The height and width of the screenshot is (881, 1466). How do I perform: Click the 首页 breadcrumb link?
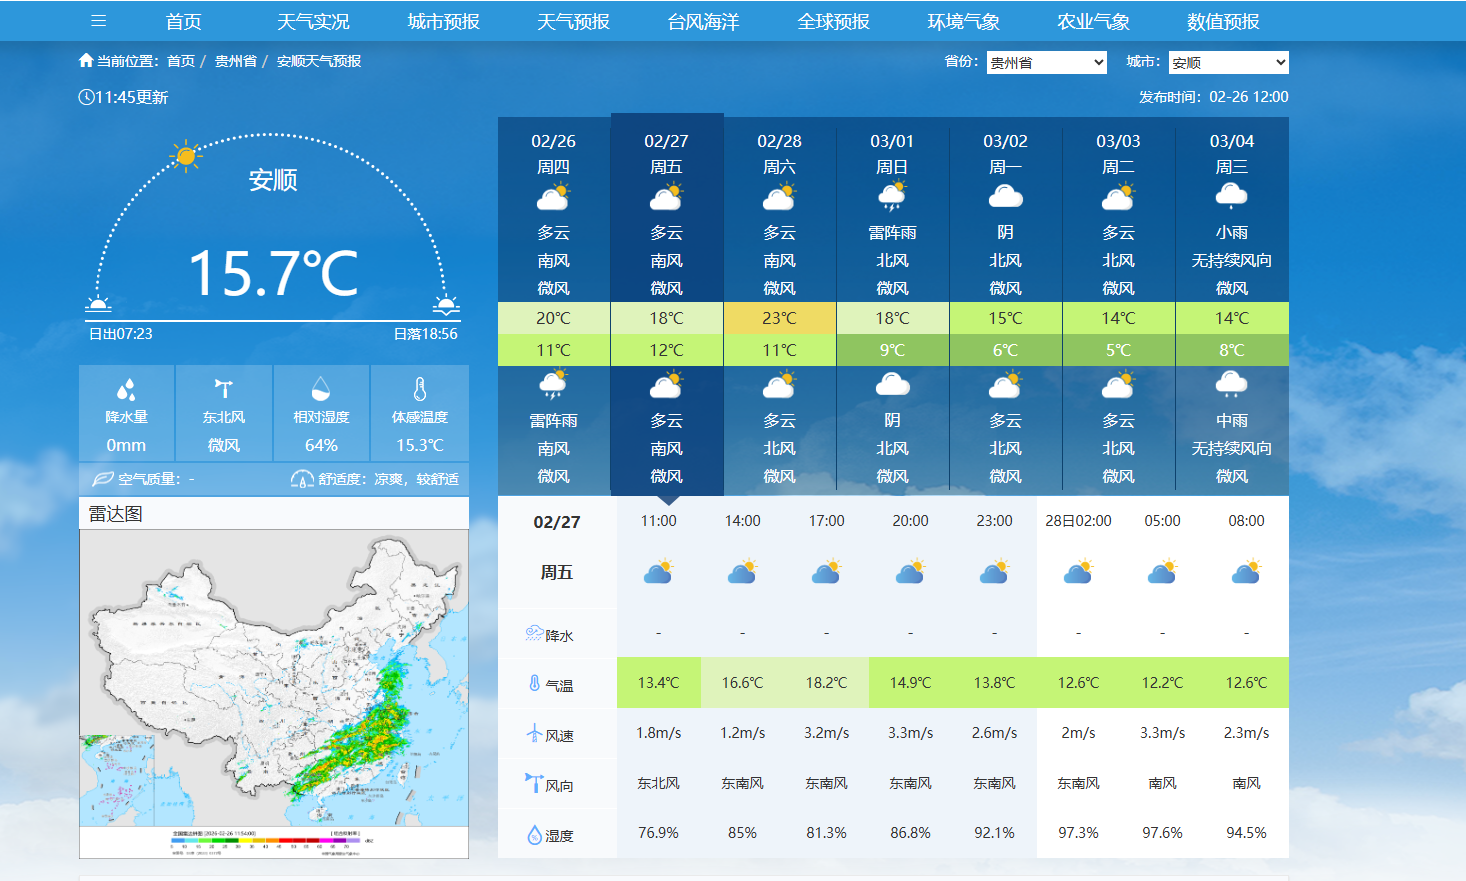(x=181, y=61)
